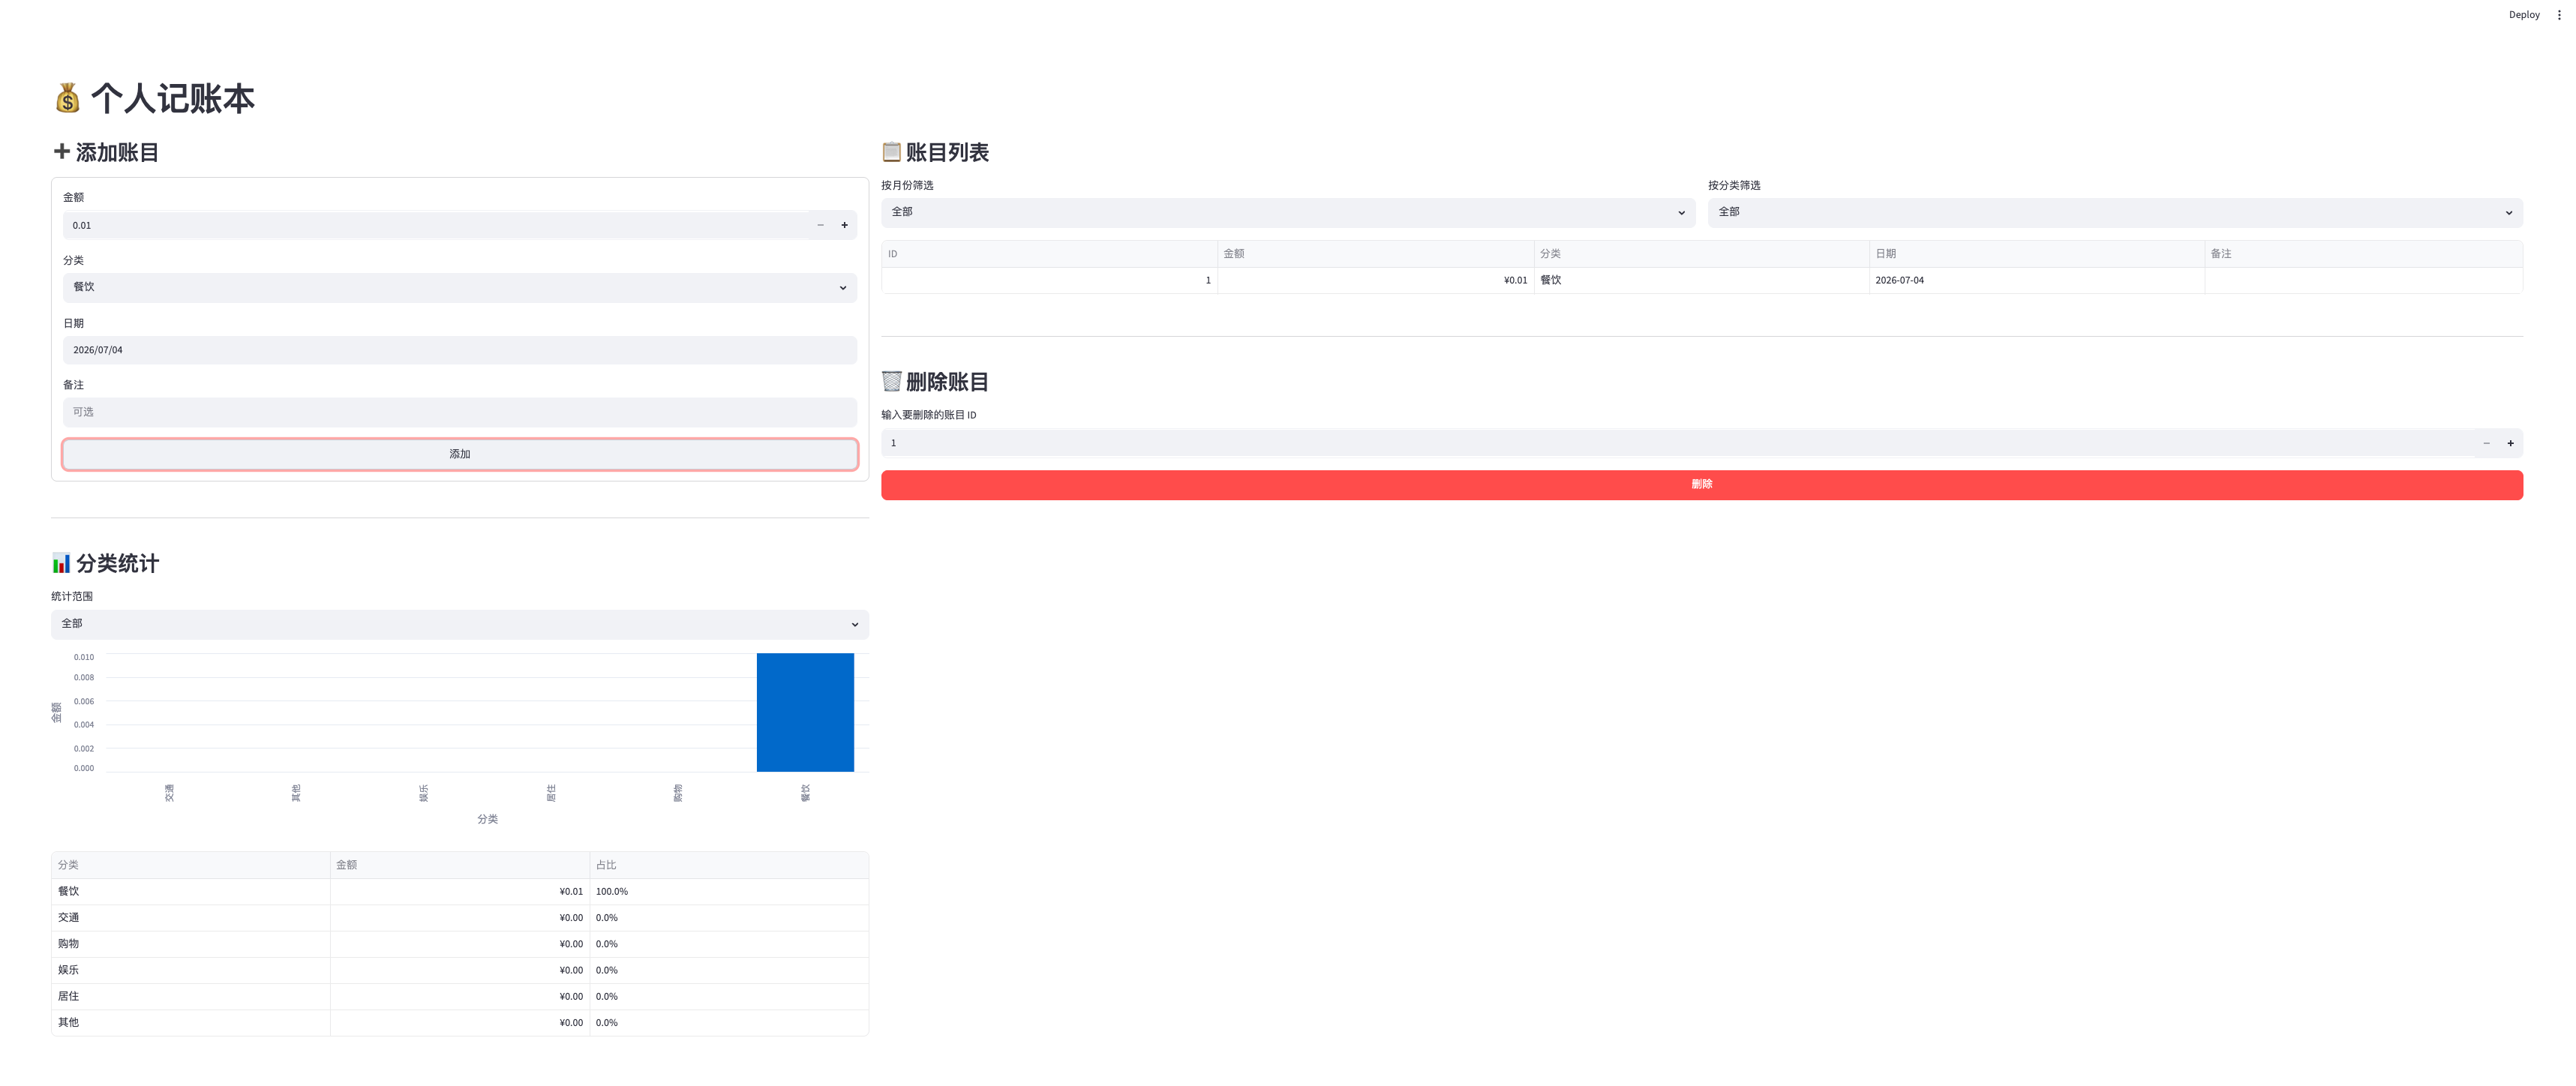Select the 其他 row in statistics table

point(460,1022)
